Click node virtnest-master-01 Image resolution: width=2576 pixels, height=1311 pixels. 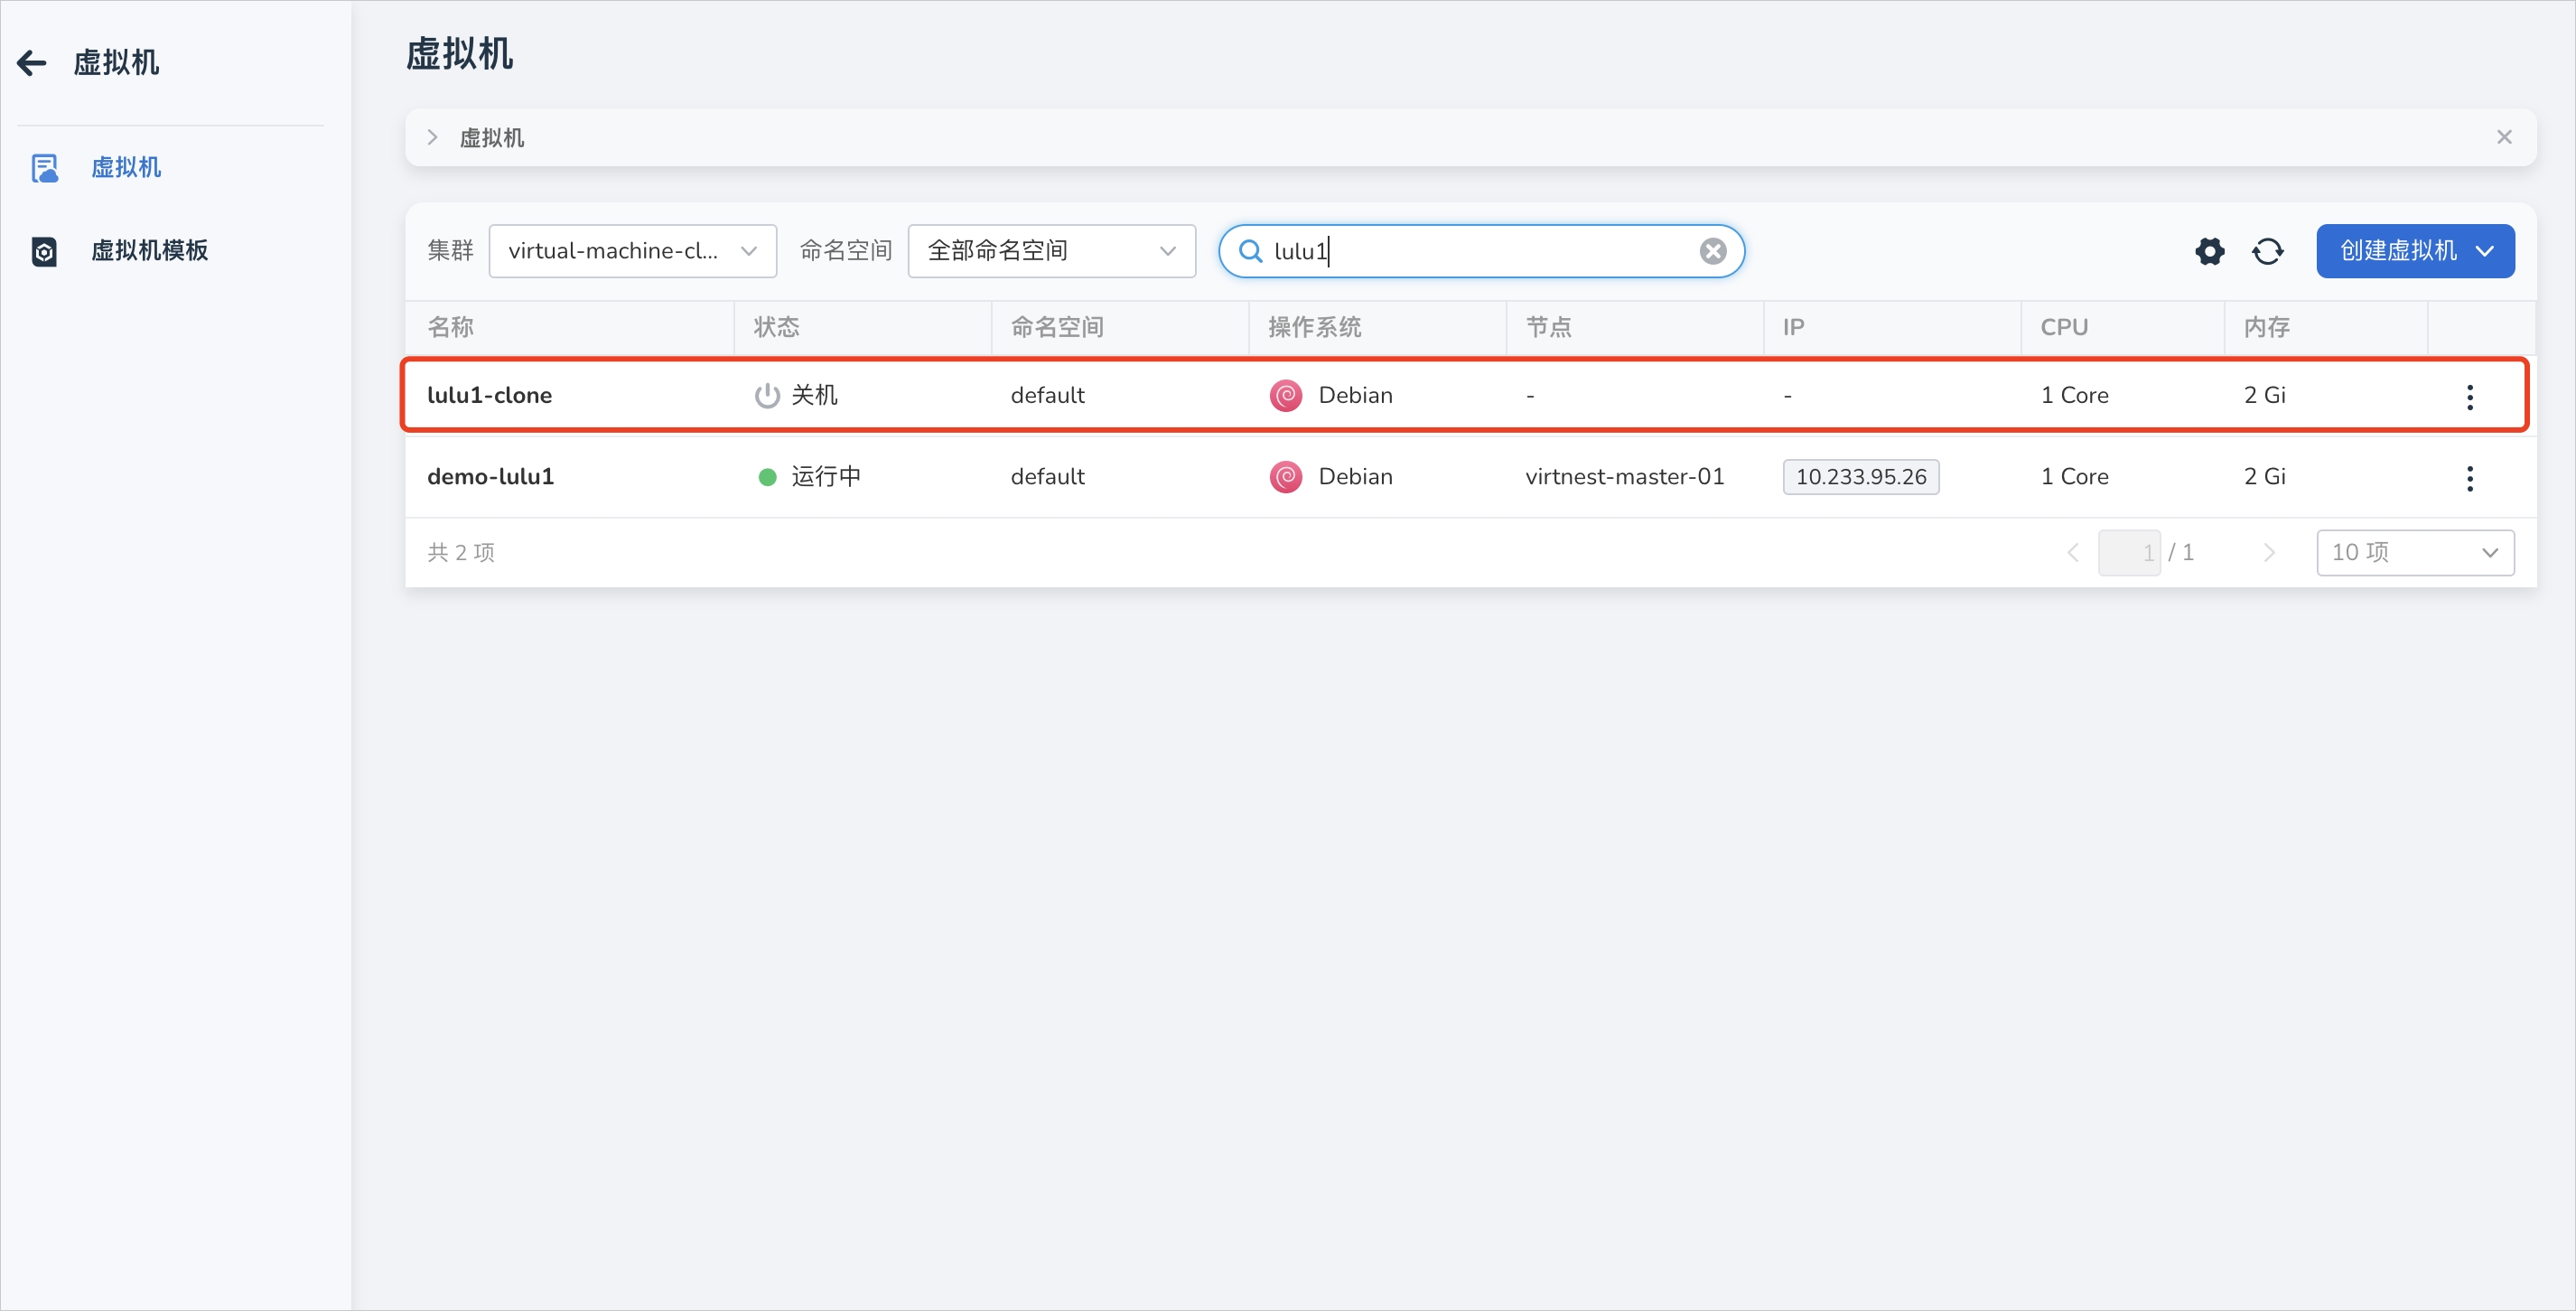[x=1624, y=476]
